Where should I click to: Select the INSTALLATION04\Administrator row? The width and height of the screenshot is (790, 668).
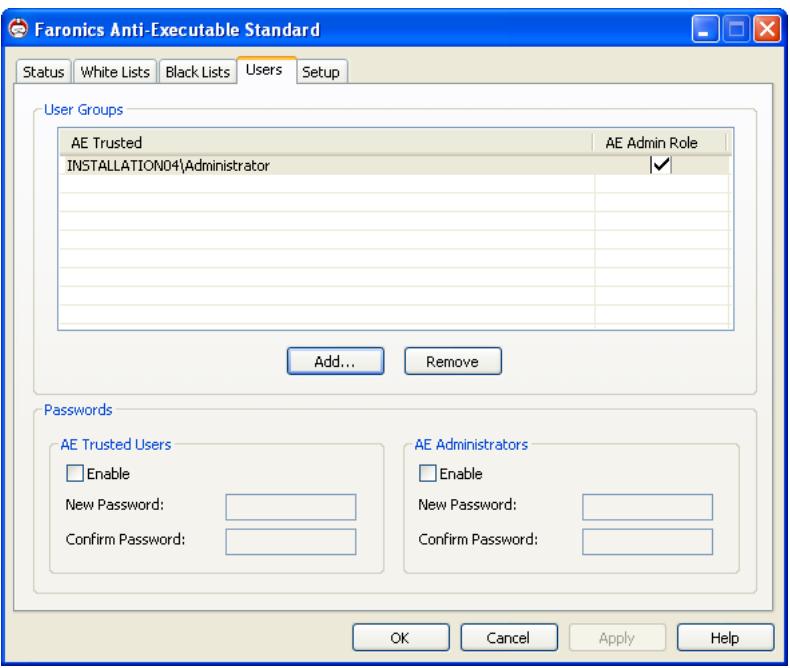(394, 165)
